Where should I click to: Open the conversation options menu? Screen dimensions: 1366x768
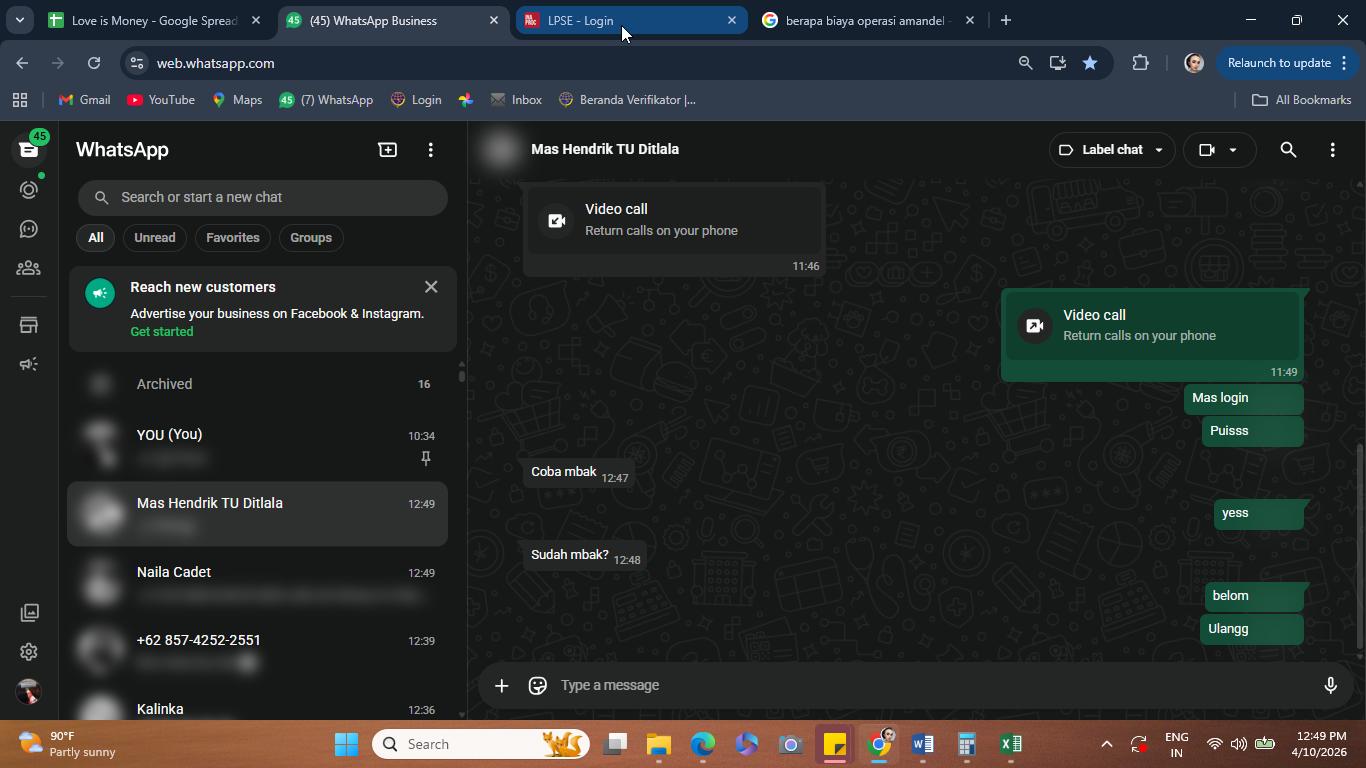coord(1332,150)
